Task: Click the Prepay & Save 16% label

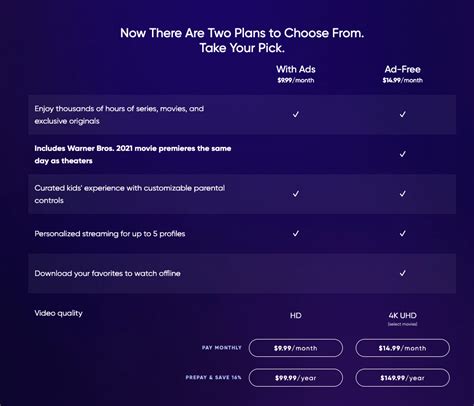Action: [214, 377]
